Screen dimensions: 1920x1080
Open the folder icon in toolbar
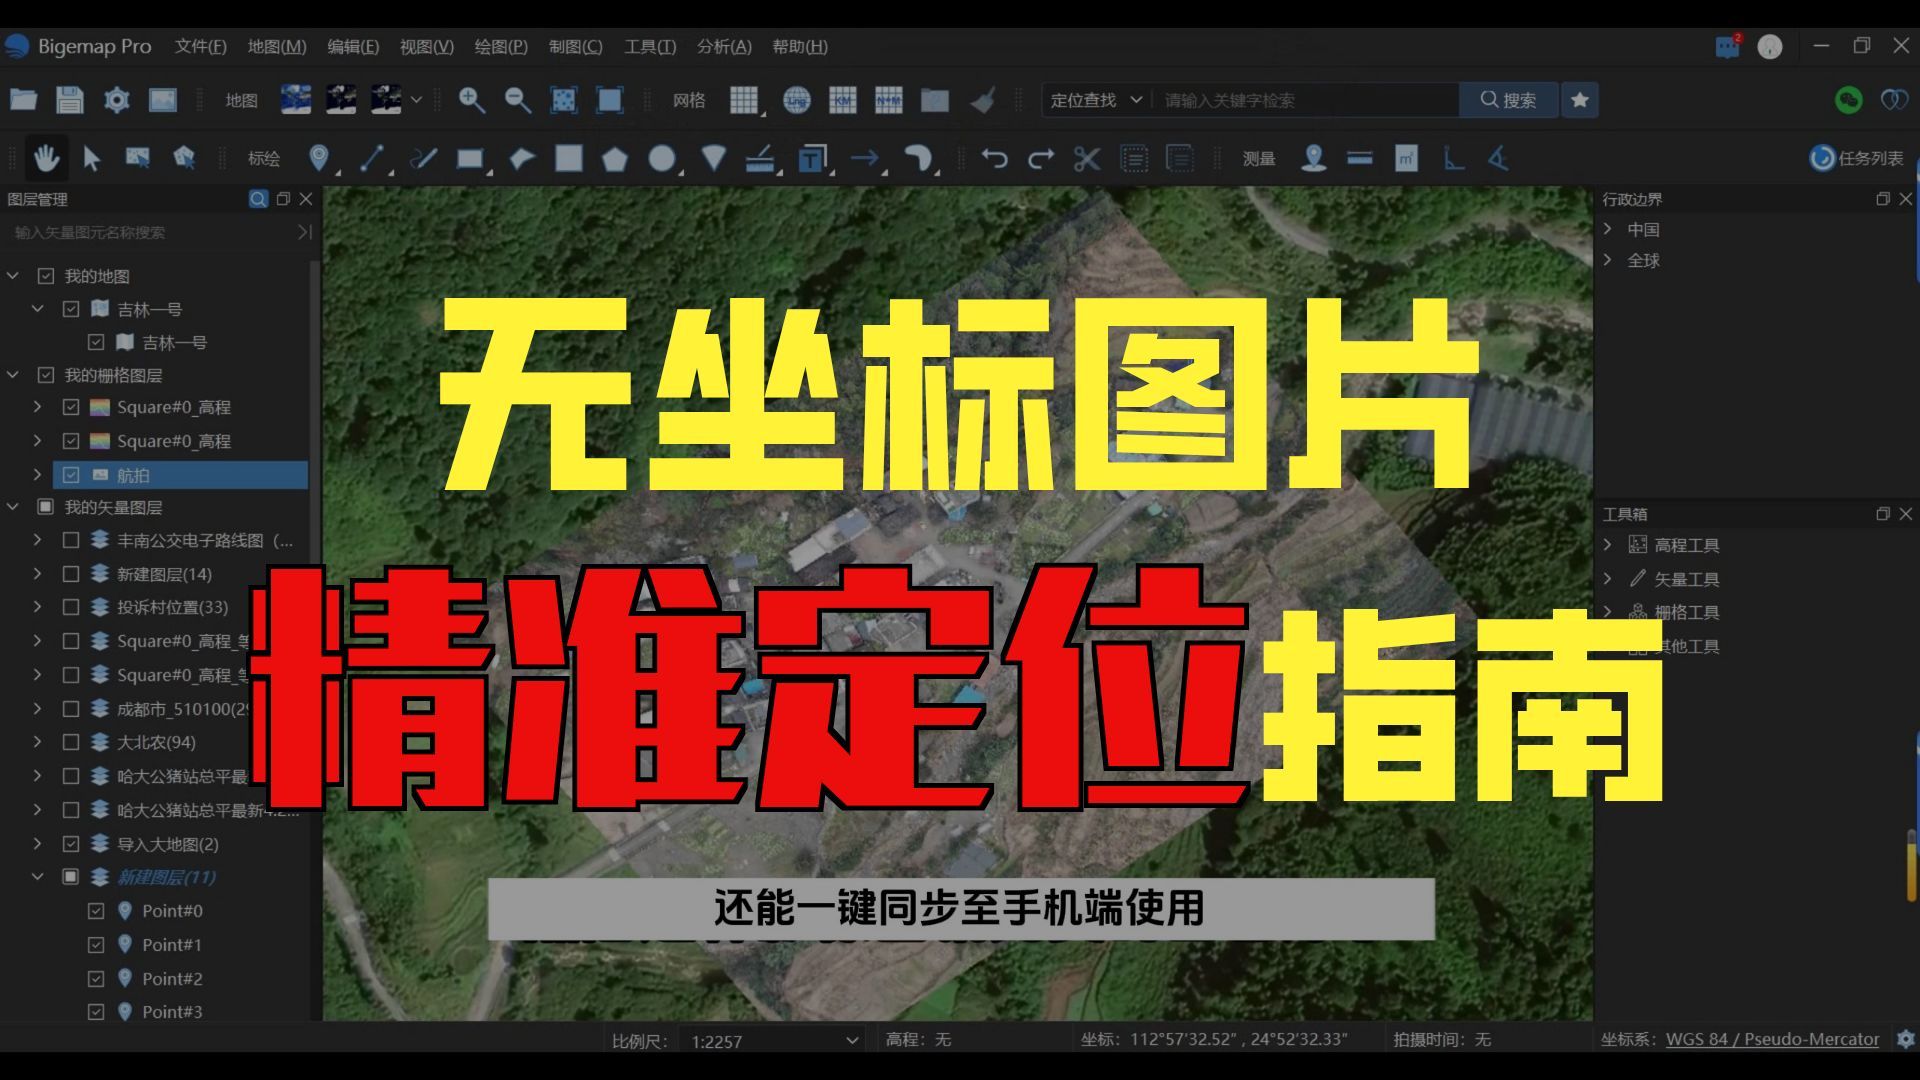click(x=23, y=100)
